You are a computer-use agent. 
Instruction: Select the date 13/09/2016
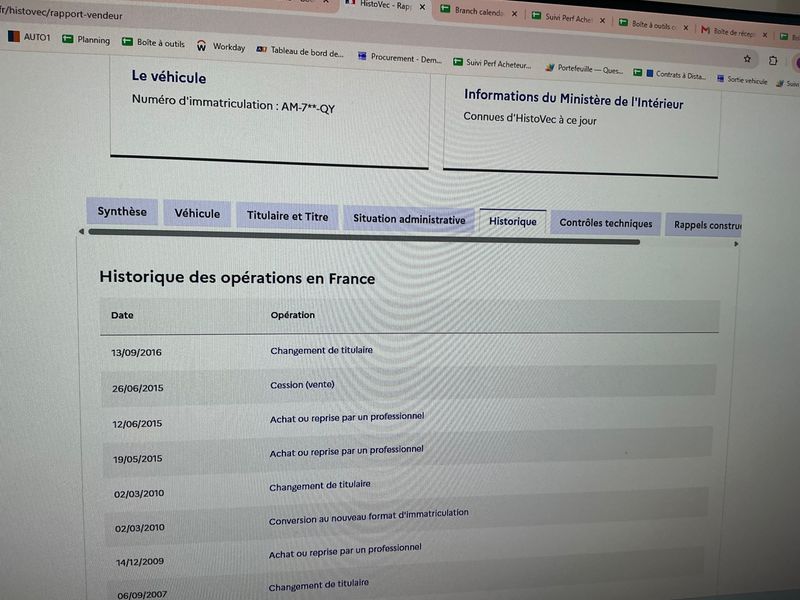[x=136, y=353]
